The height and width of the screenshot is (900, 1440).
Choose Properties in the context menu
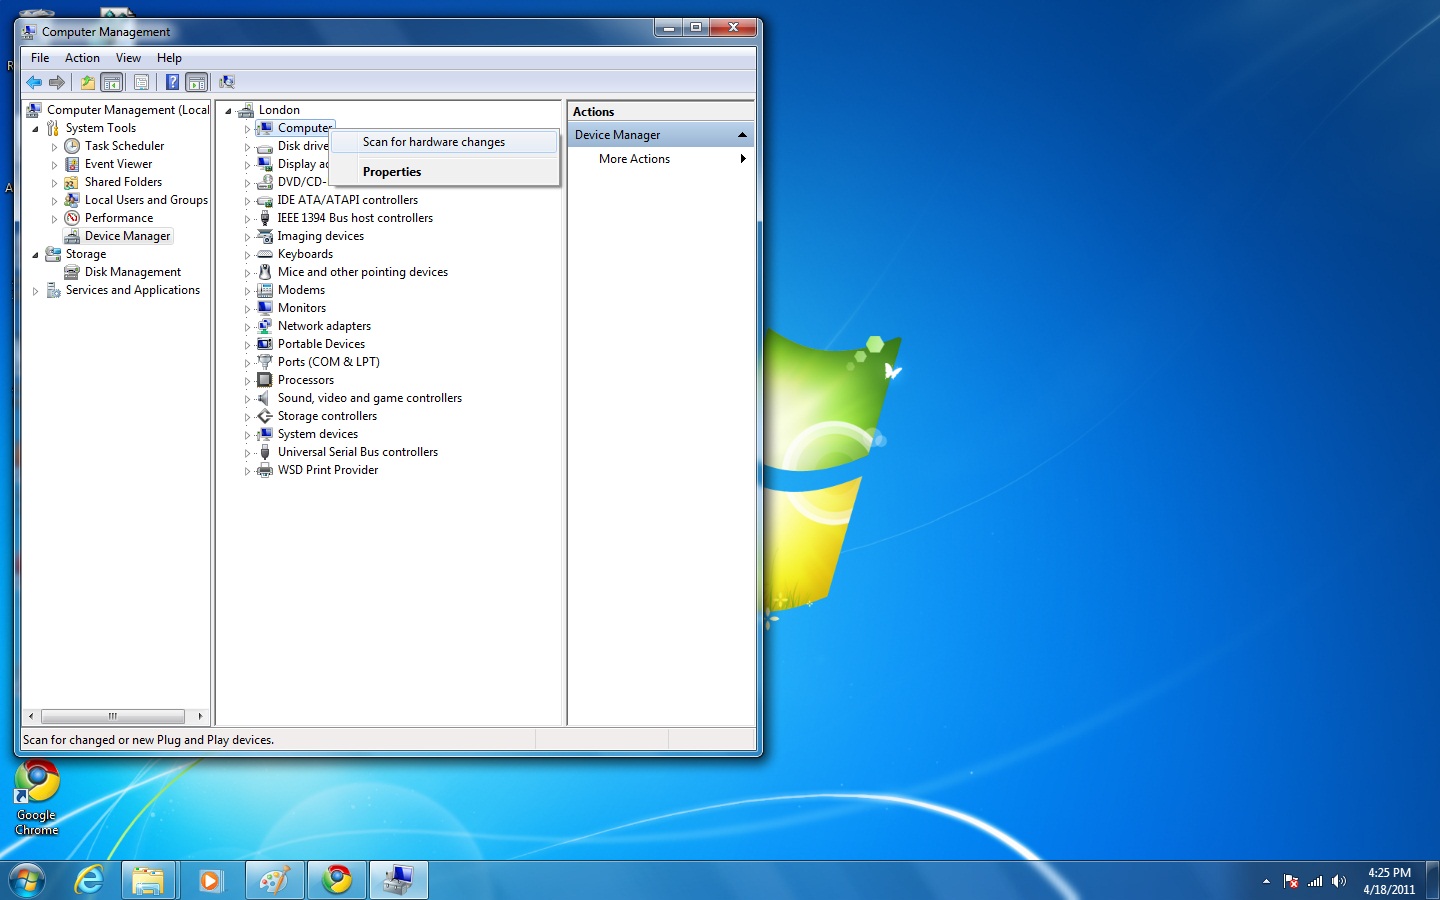(x=444, y=172)
